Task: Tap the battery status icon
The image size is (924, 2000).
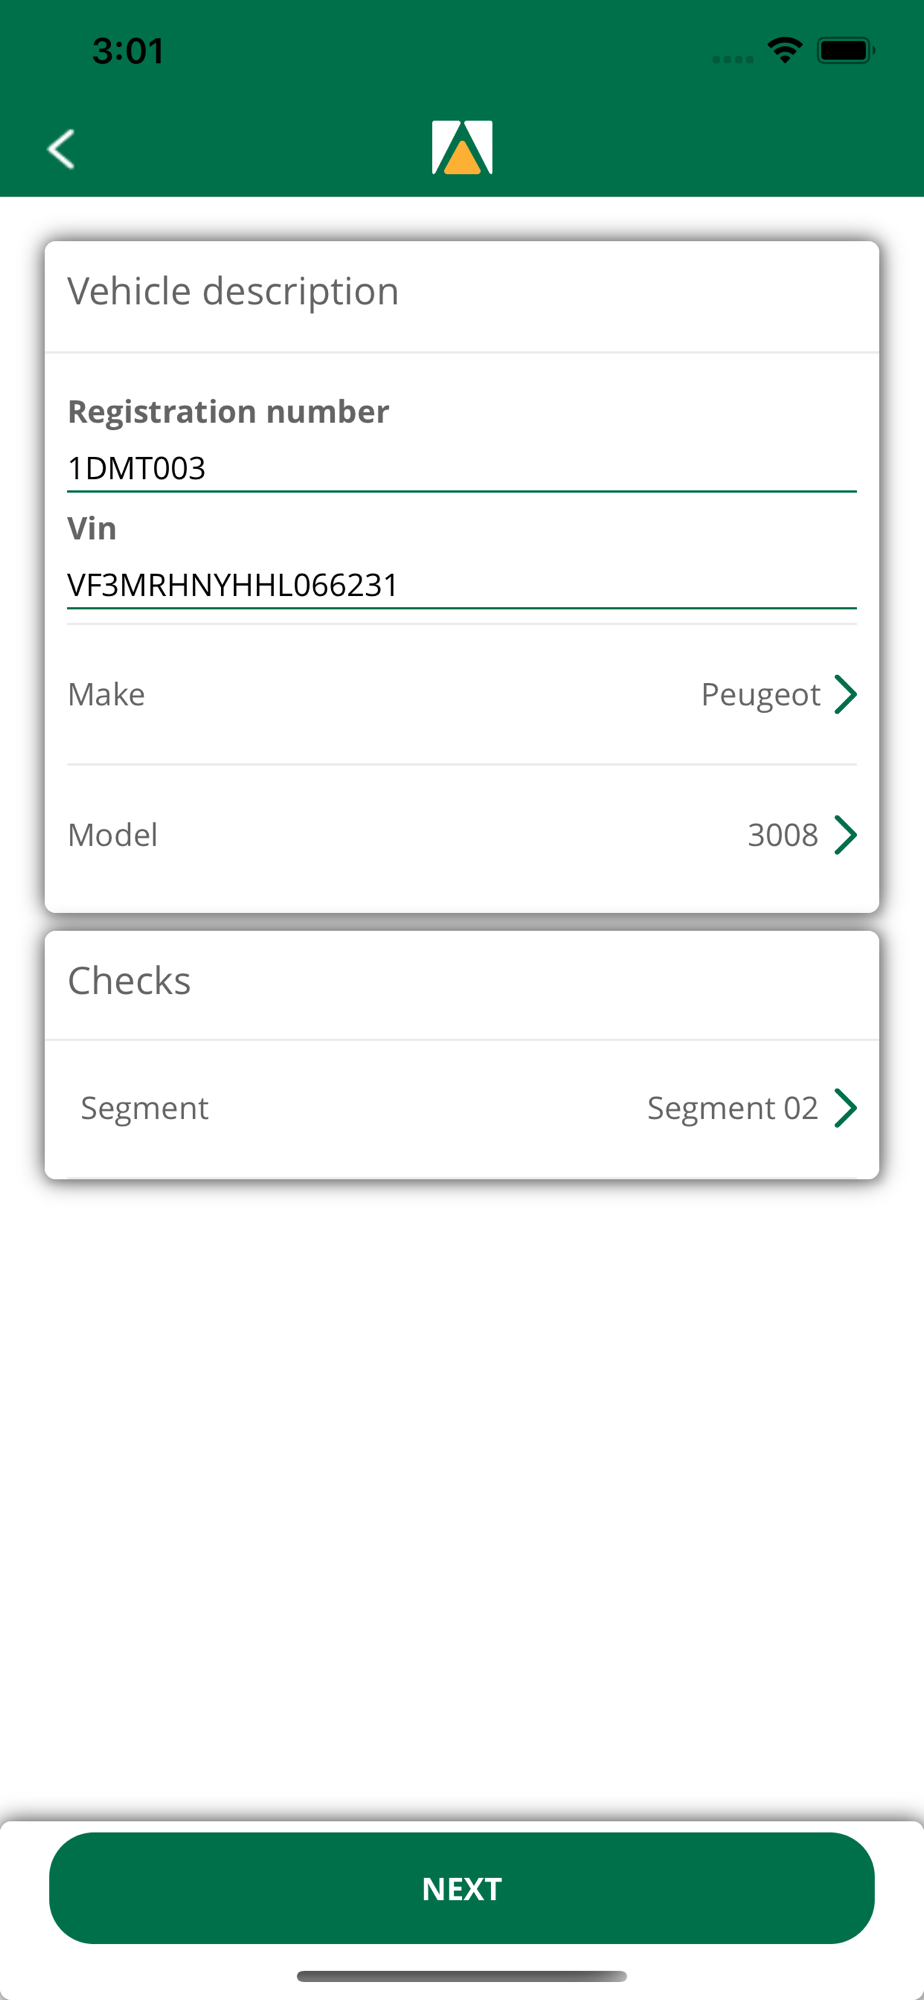Action: pos(846,50)
